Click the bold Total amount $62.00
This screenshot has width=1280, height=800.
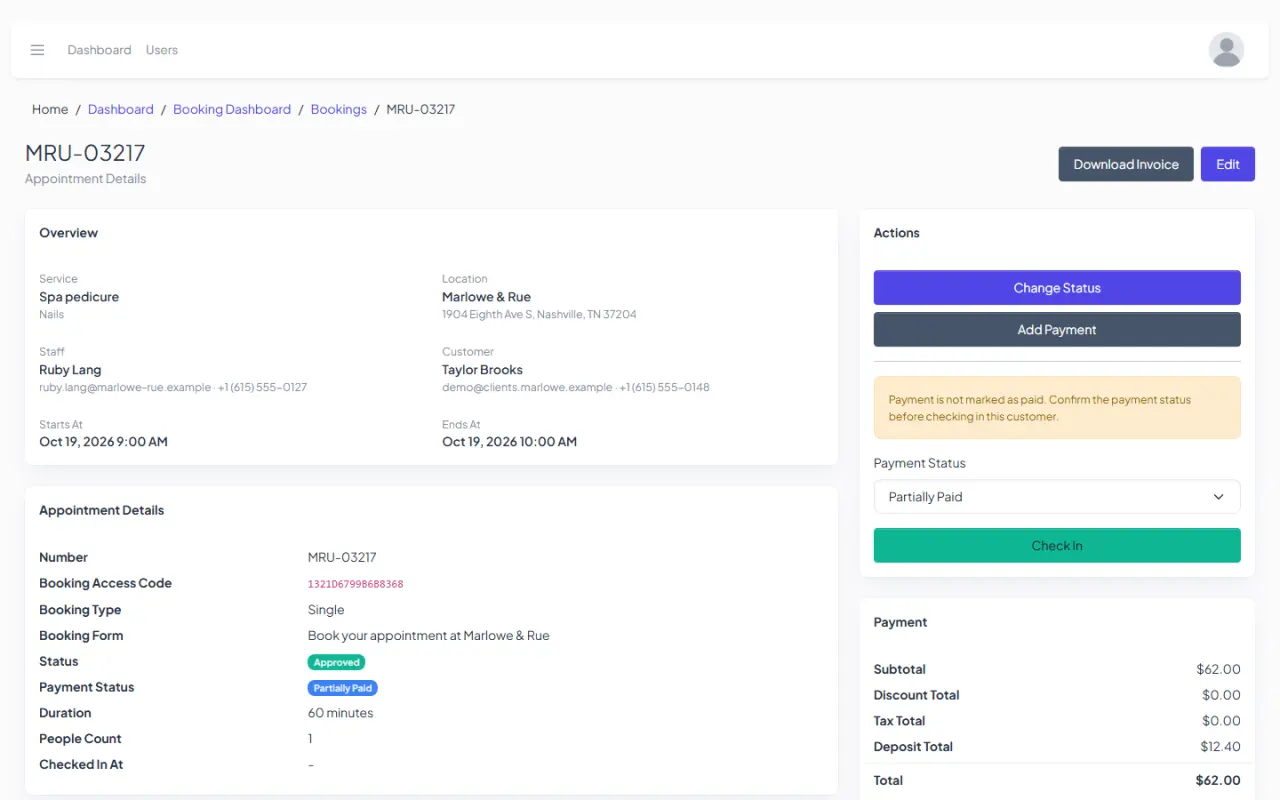tap(1218, 781)
